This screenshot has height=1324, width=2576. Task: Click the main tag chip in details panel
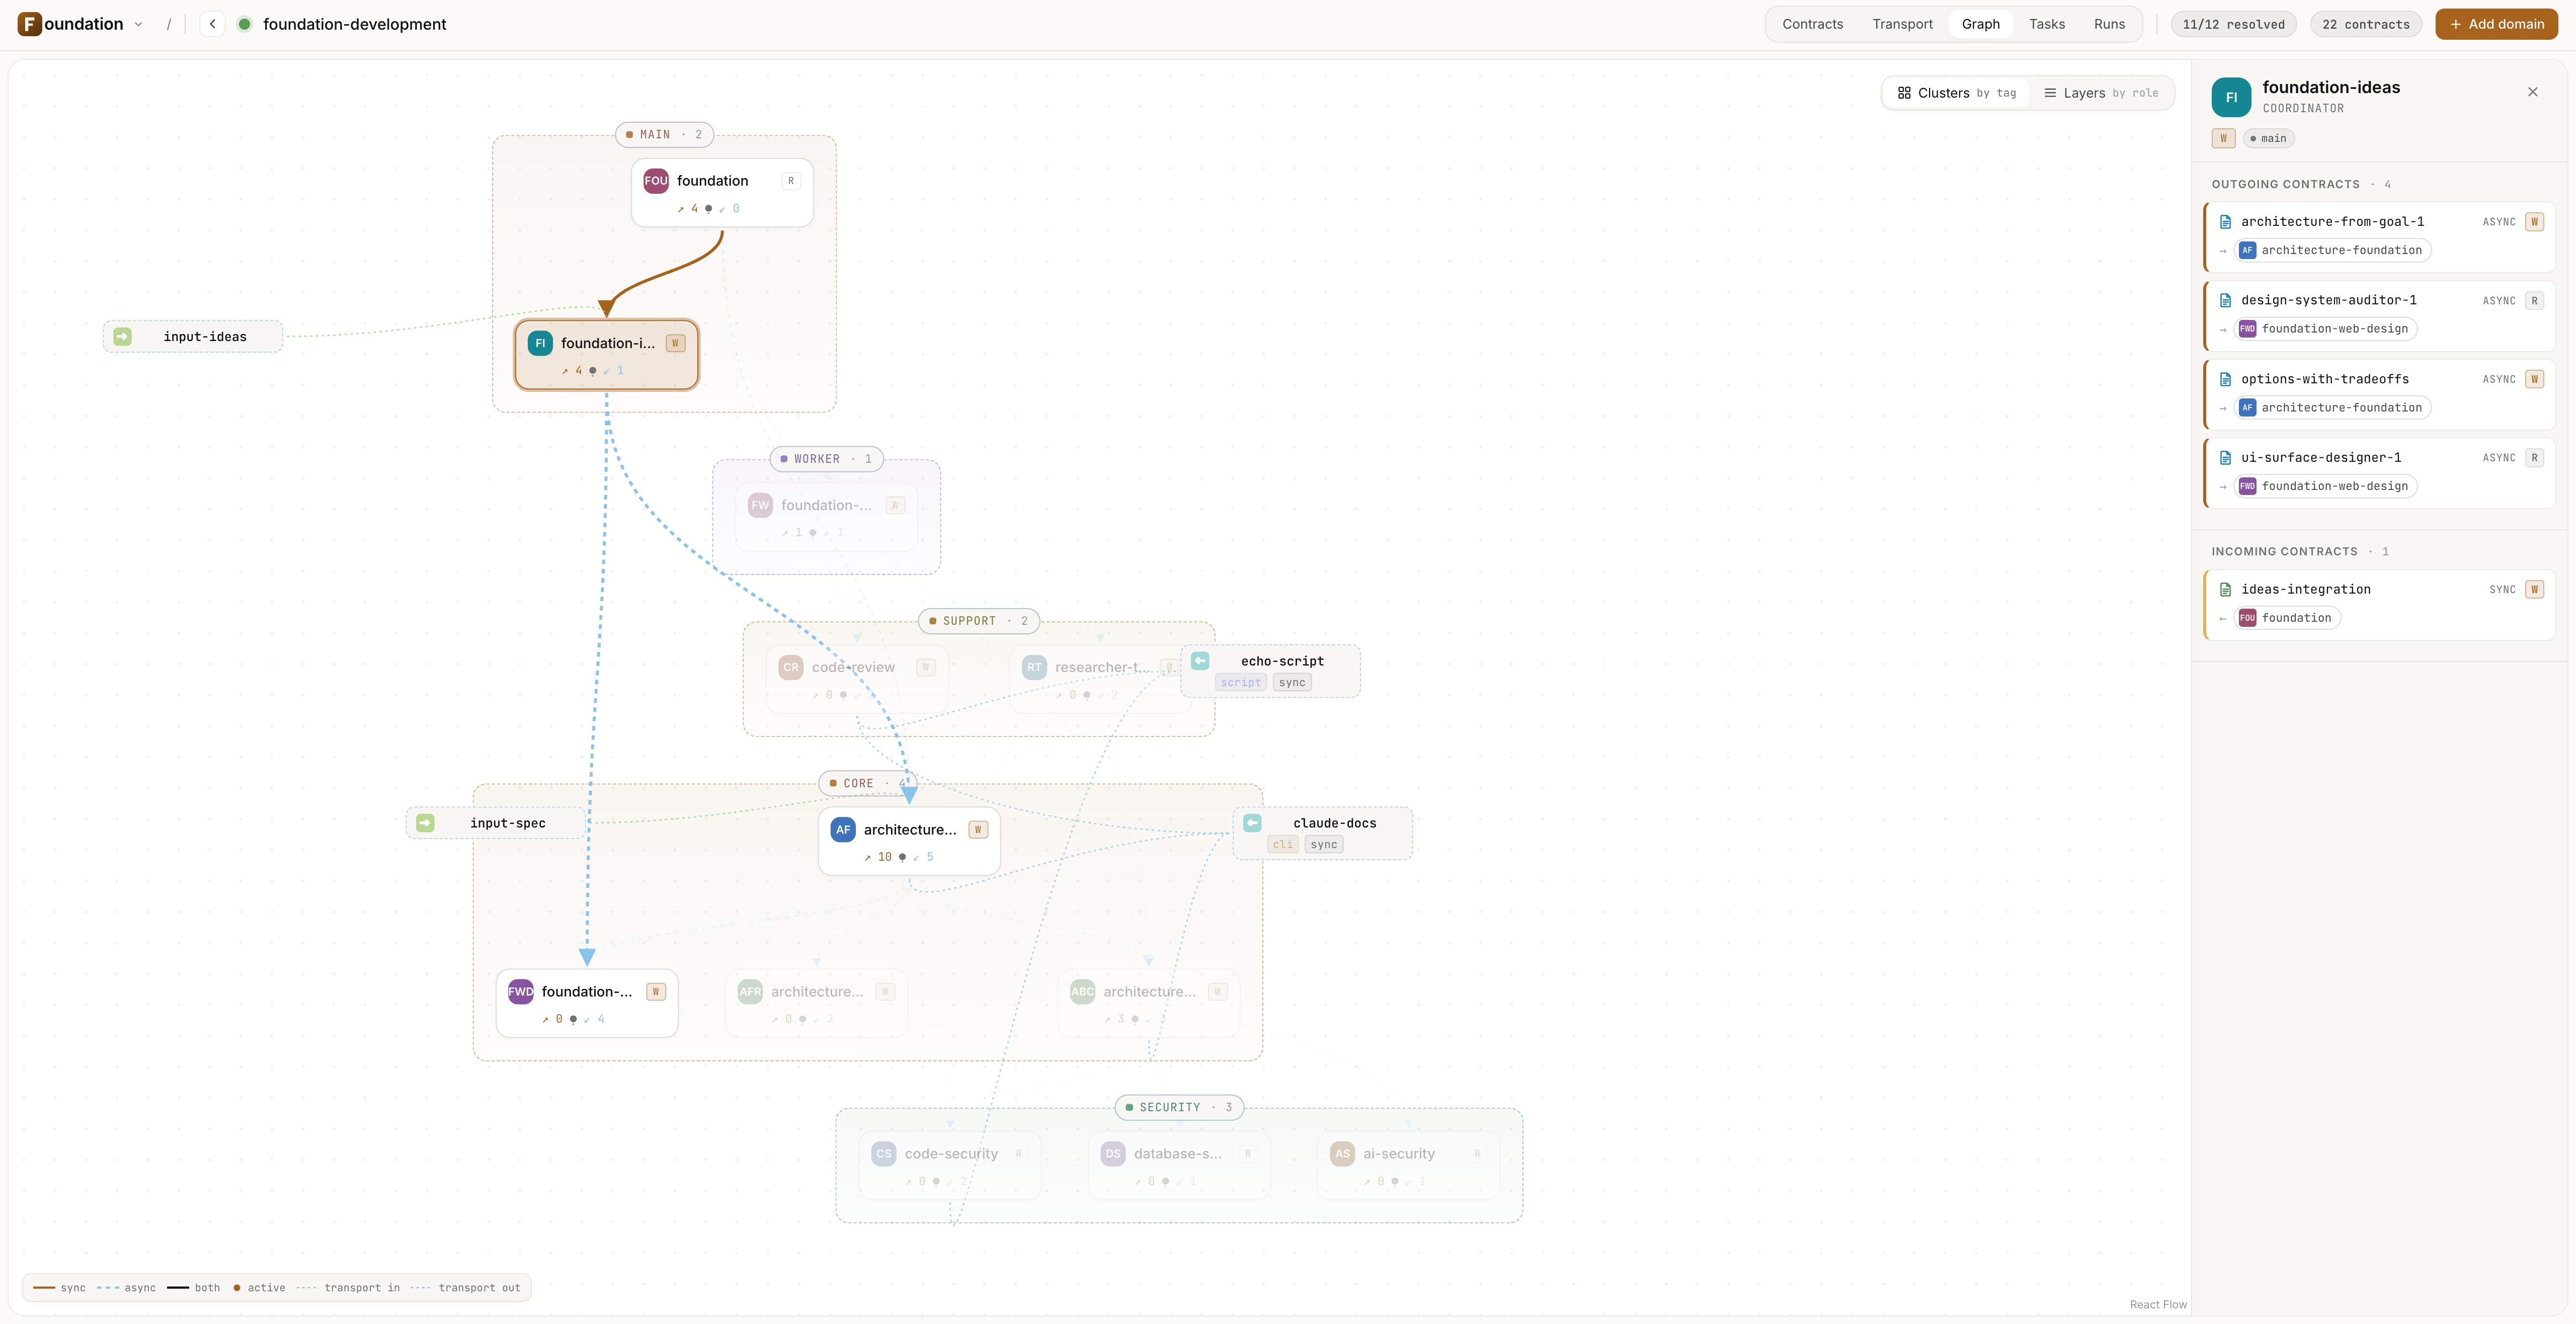pyautogui.click(x=2268, y=138)
